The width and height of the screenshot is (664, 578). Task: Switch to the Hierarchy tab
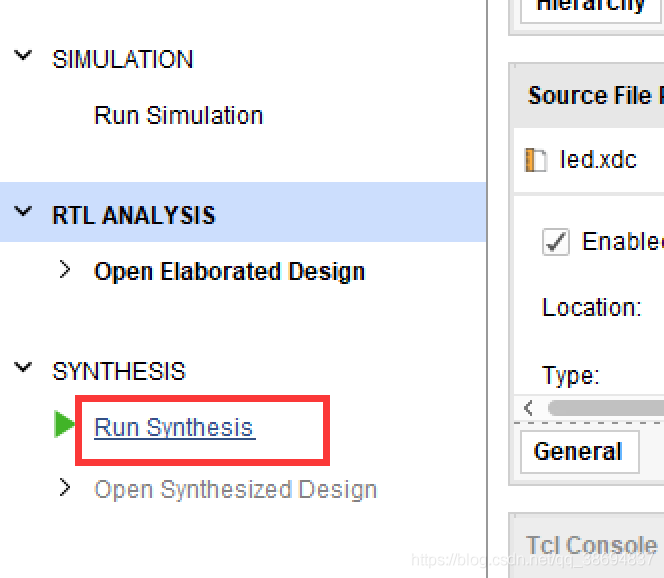pos(592,8)
